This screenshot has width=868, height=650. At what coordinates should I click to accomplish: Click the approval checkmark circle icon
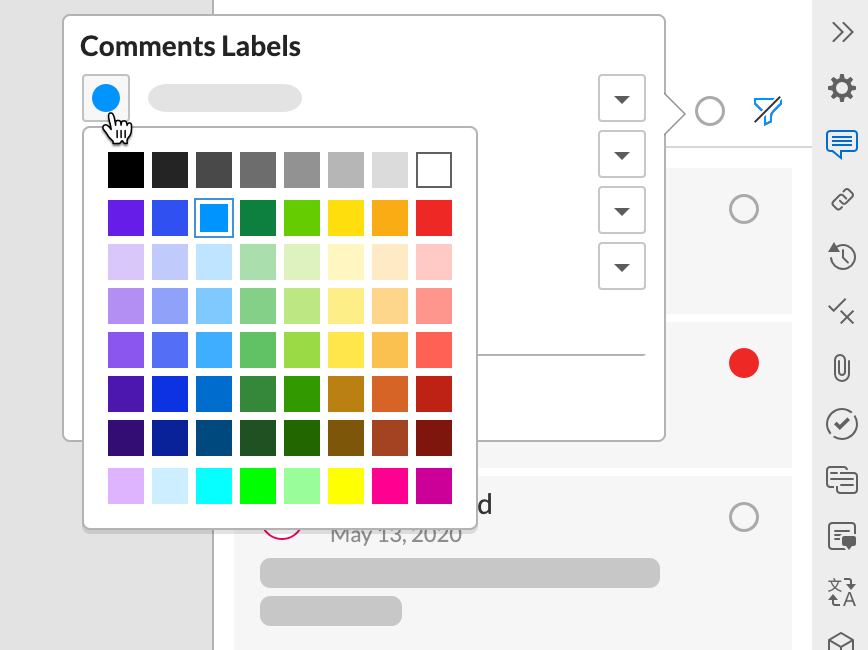click(x=842, y=424)
